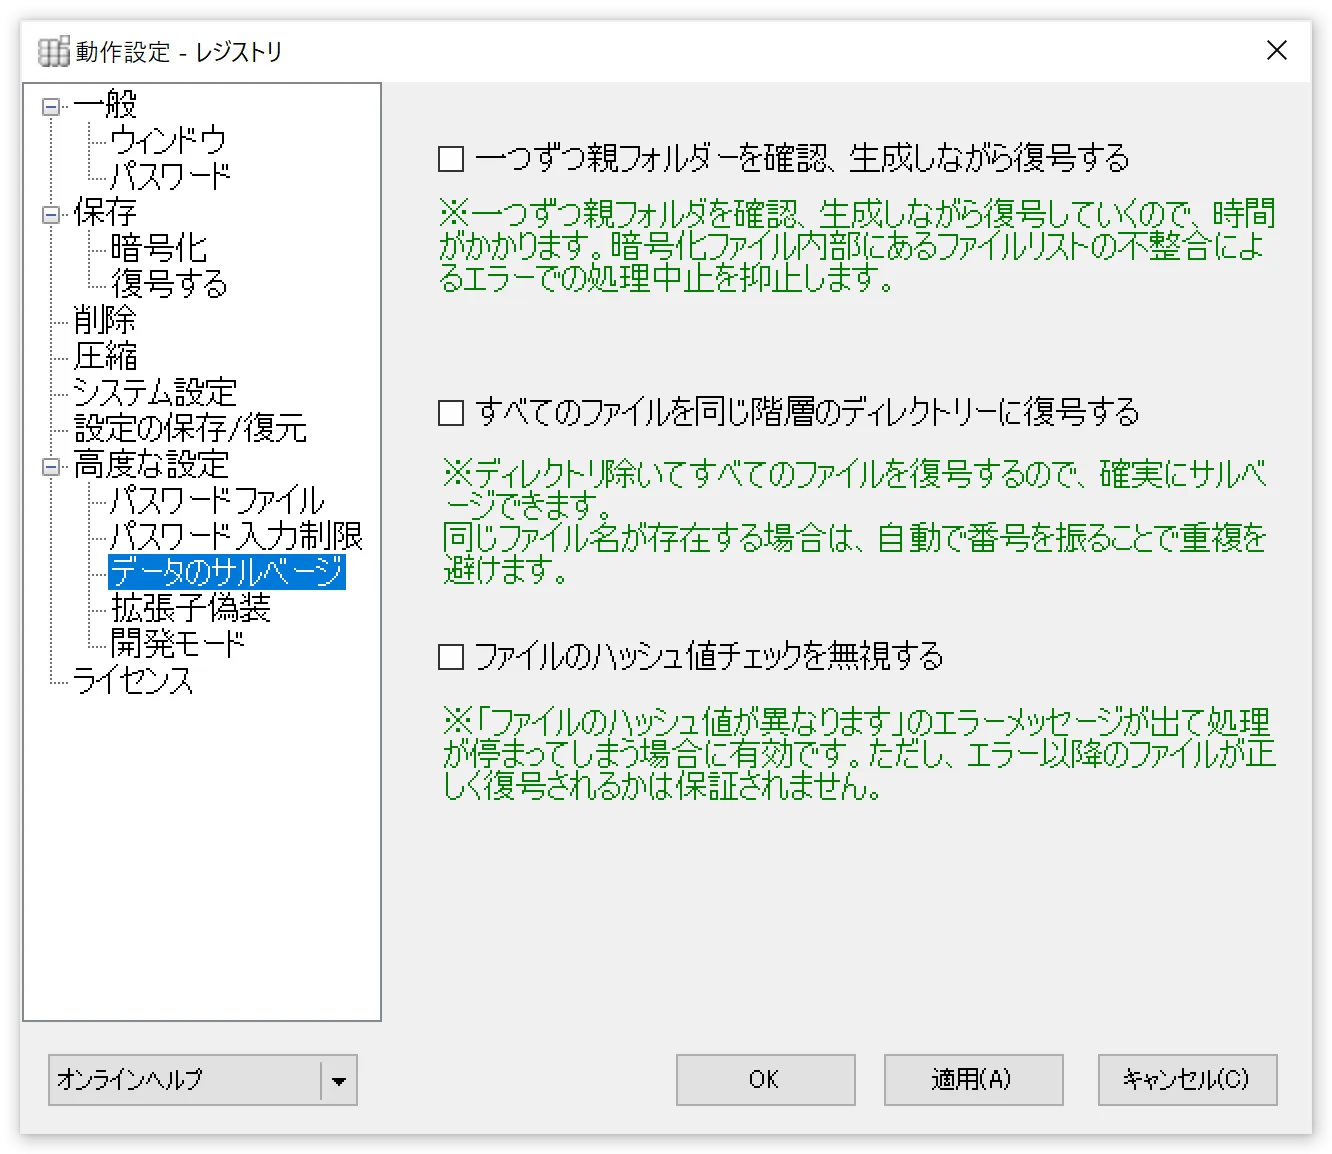Select システム設定 from the tree
This screenshot has width=1332, height=1154.
pyautogui.click(x=154, y=392)
